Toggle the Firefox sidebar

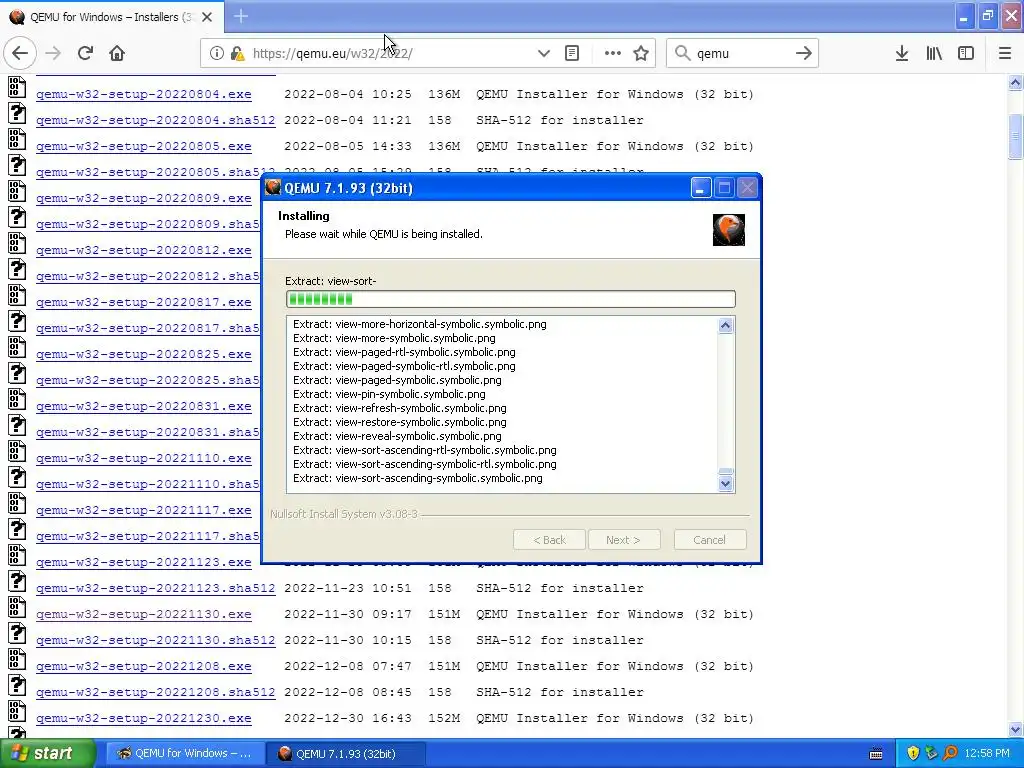click(x=966, y=54)
